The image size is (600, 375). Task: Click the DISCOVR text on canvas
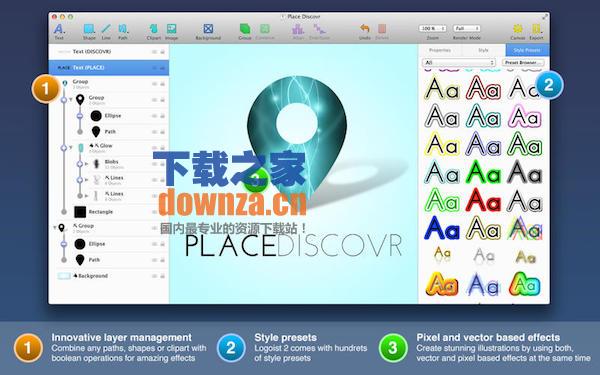(339, 246)
